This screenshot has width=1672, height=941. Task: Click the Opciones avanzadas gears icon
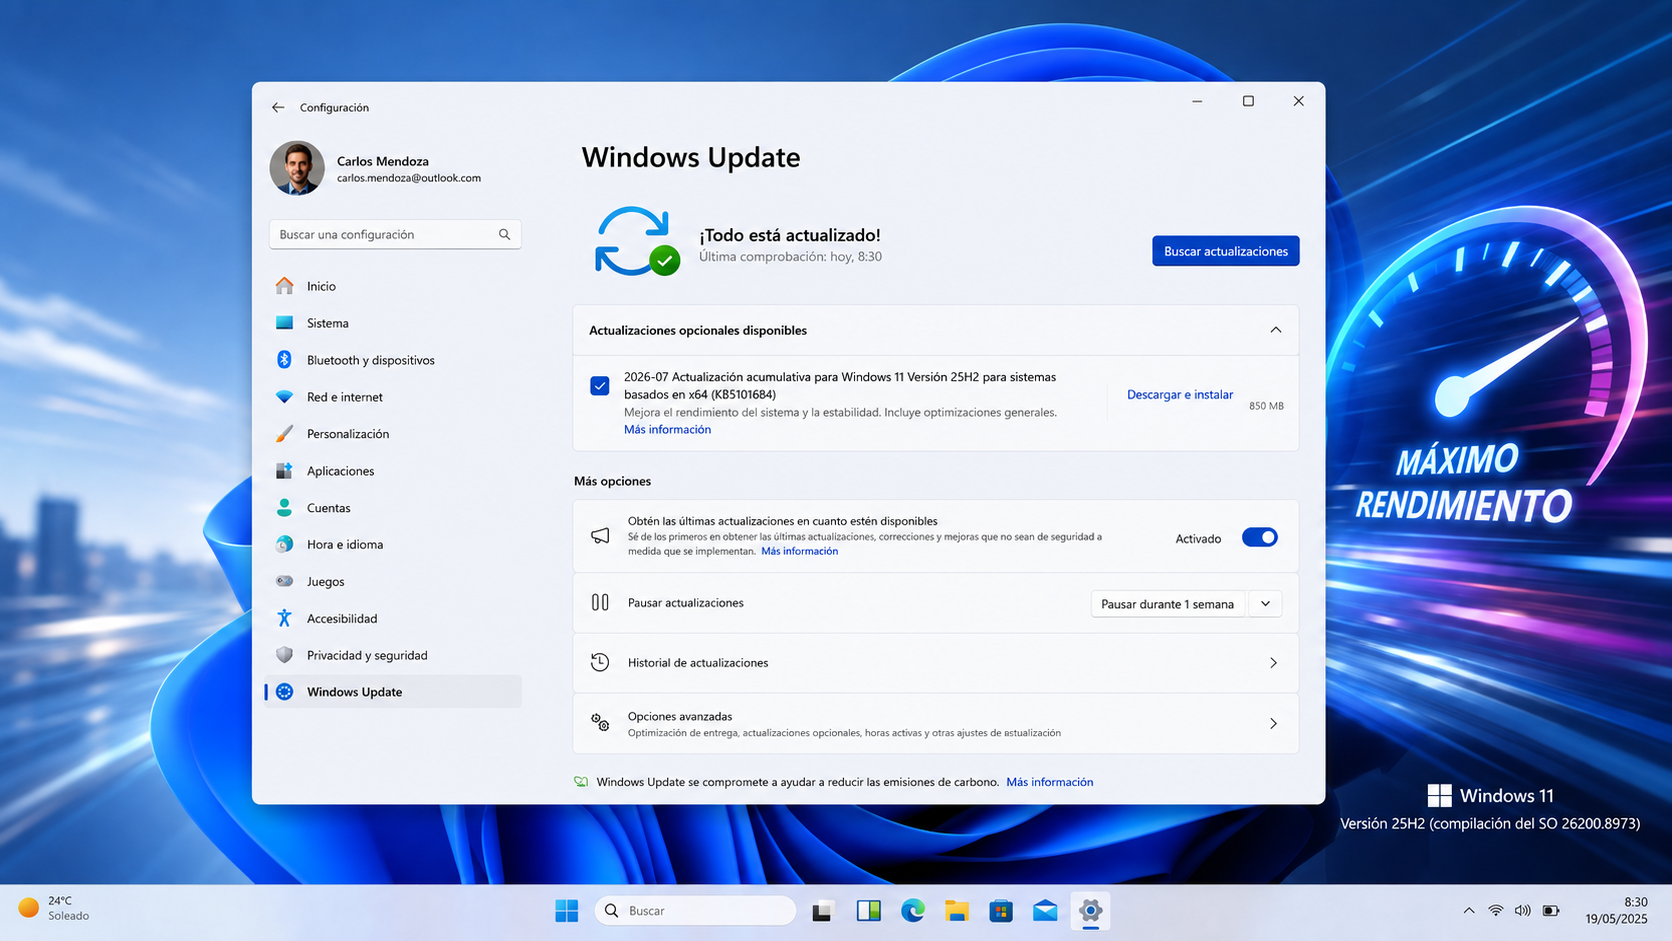click(600, 723)
